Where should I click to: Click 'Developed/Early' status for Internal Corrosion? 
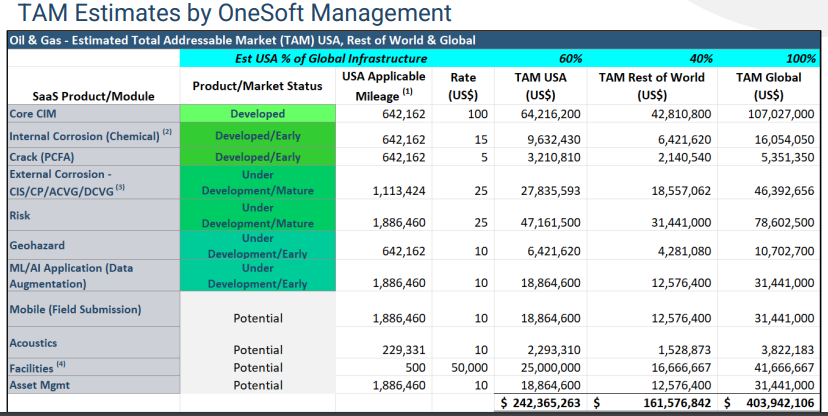(x=258, y=136)
